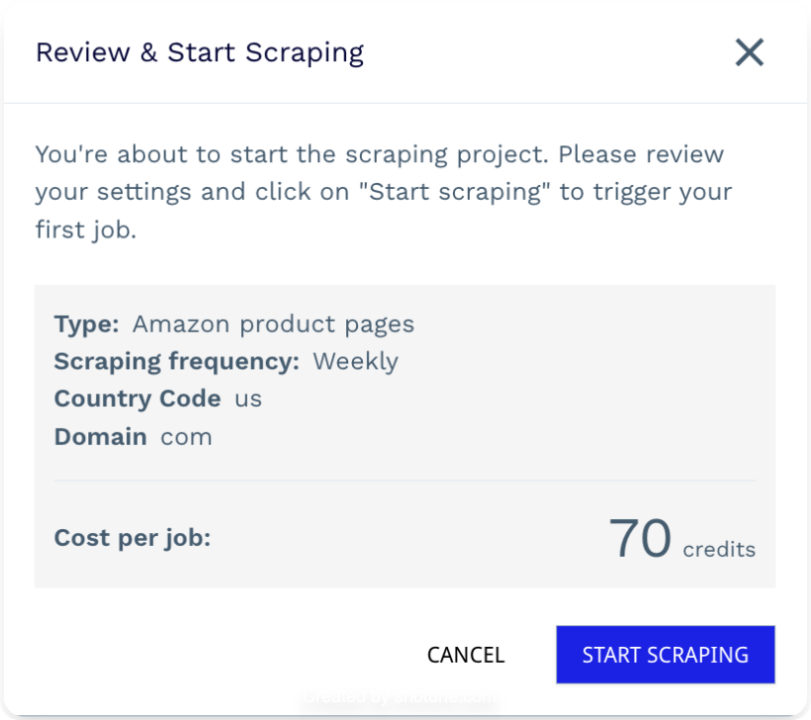Viewport: 811px width, 720px height.
Task: Click the "Review & Start Scraping" dialog title
Action: pos(199,52)
